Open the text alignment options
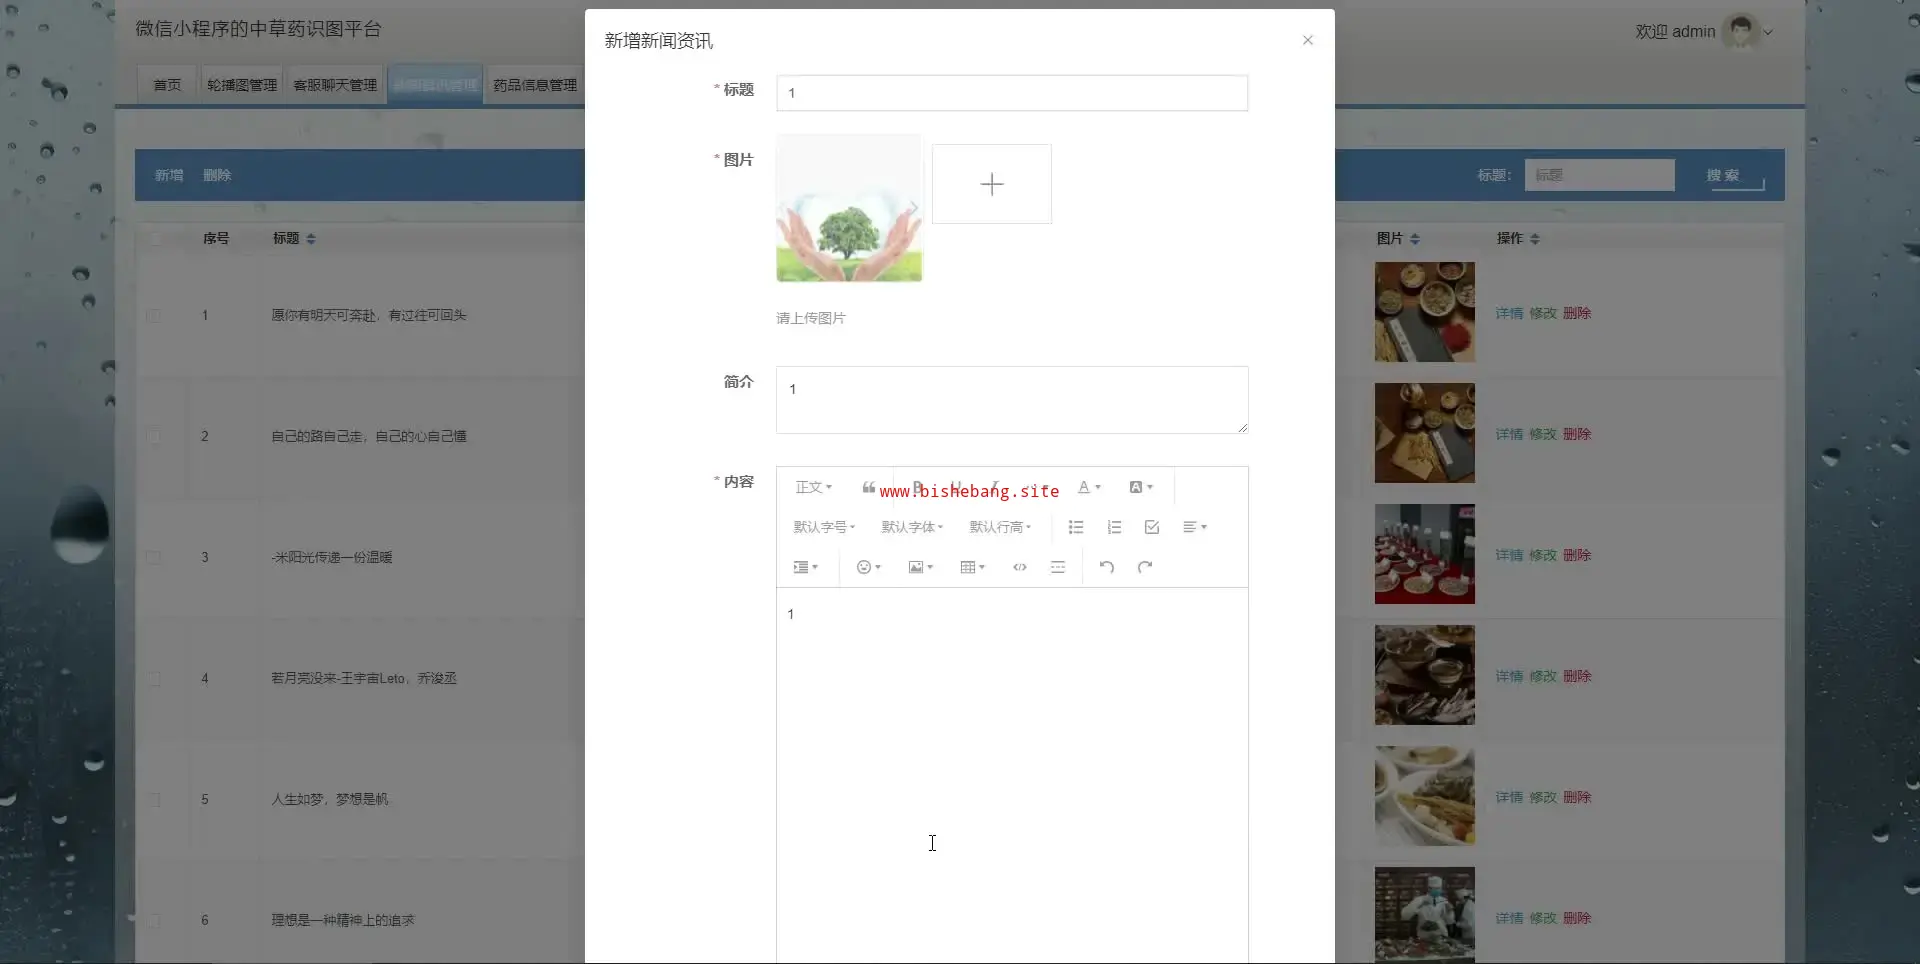This screenshot has width=1920, height=964. (1195, 527)
